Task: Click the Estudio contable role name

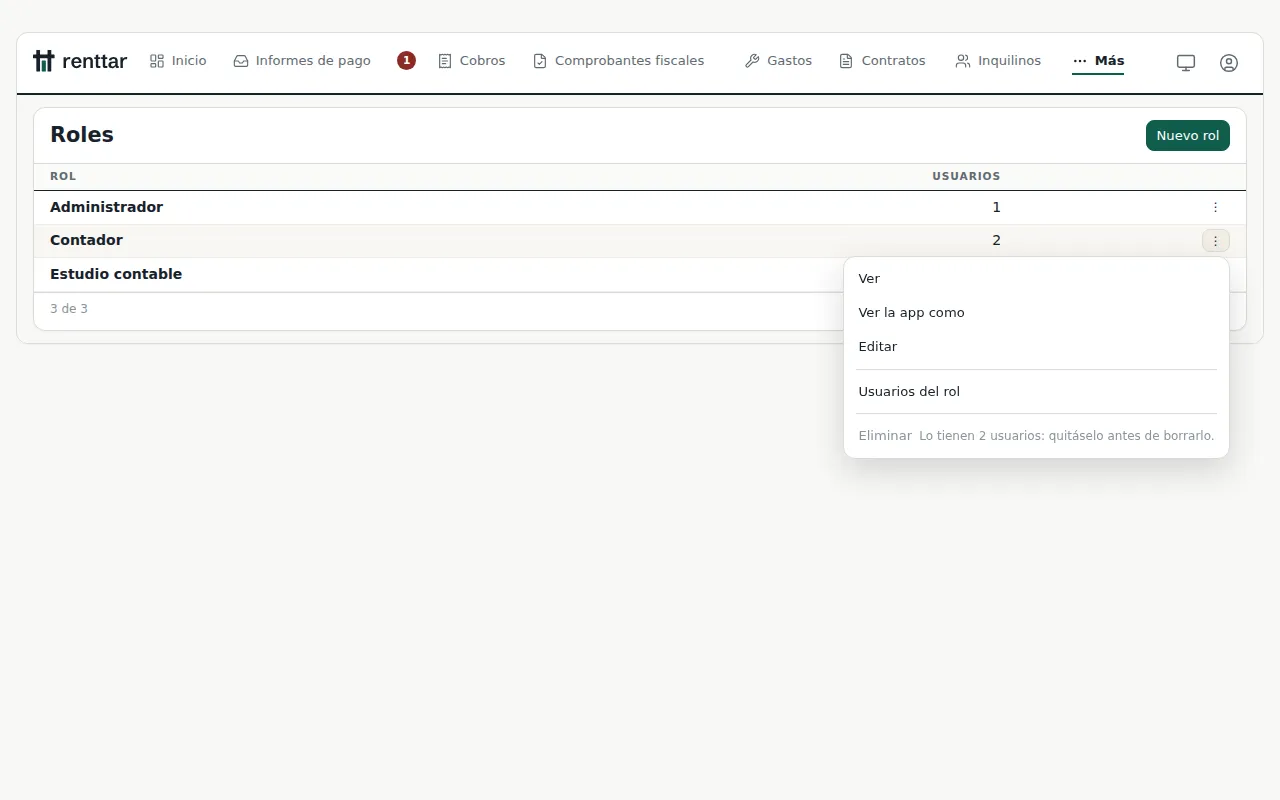Action: pyautogui.click(x=116, y=274)
